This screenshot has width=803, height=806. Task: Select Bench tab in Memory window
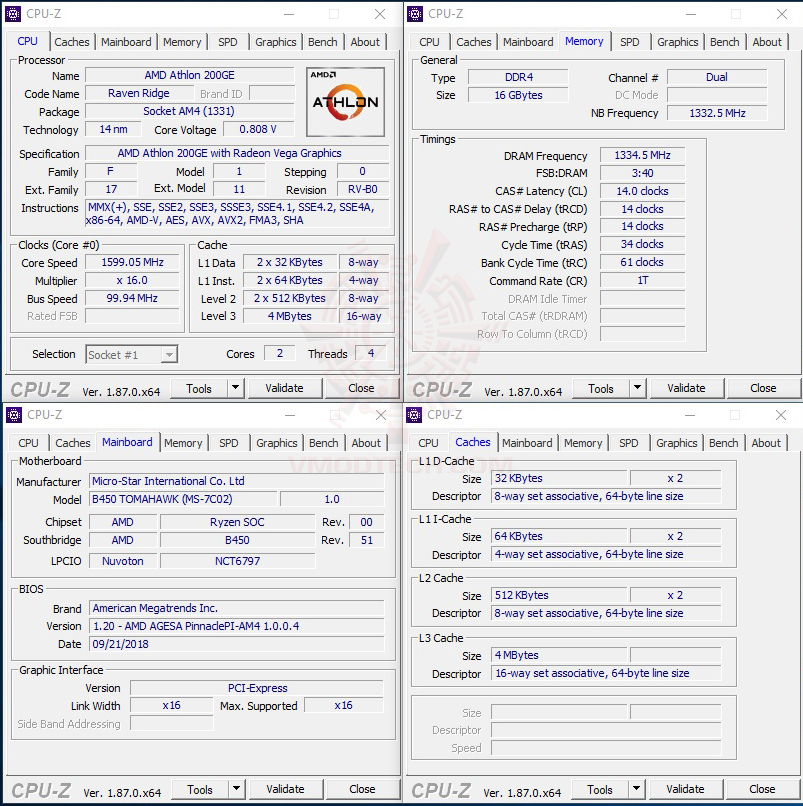click(x=725, y=42)
